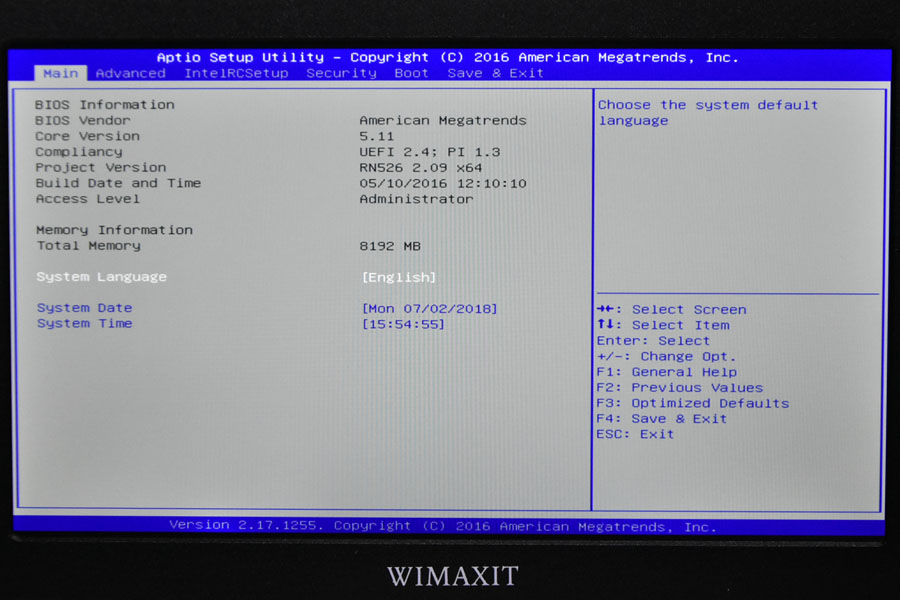The image size is (900, 600).
Task: Click the UEFI 2.4; PI 1.3 value
Action: point(429,152)
